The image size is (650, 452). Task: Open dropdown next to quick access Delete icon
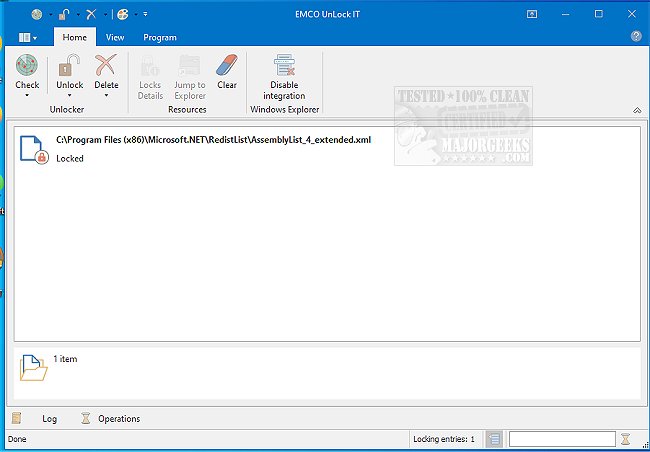point(105,15)
